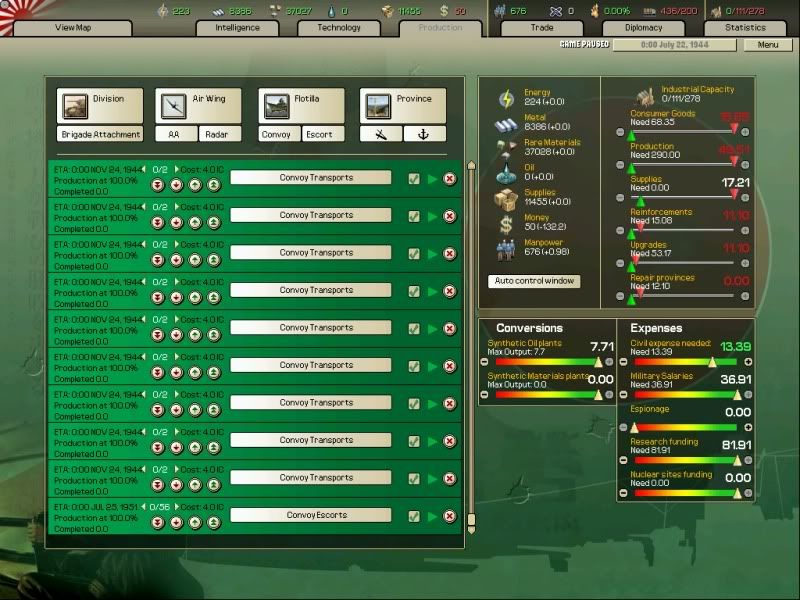Click the Brigade Attachment button
The image size is (800, 600).
point(100,134)
